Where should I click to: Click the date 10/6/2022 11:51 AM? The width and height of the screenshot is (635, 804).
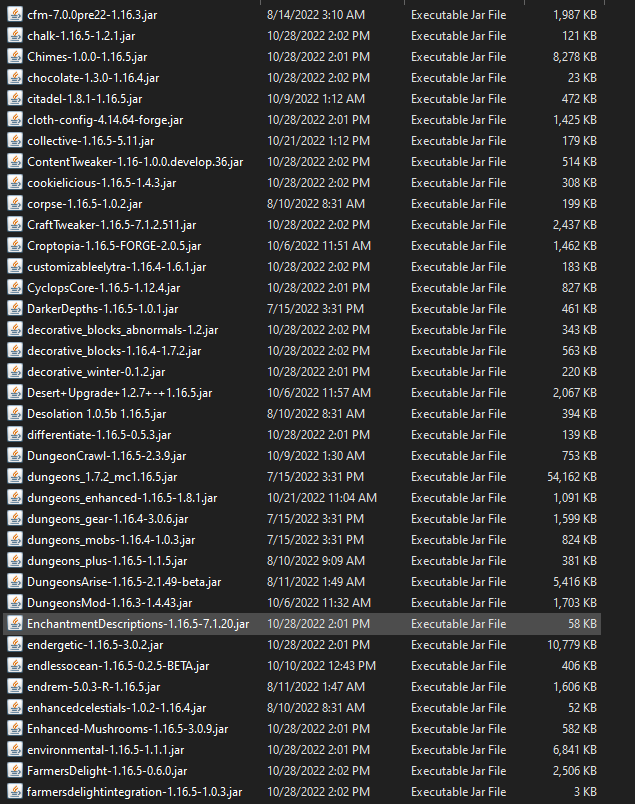(319, 246)
